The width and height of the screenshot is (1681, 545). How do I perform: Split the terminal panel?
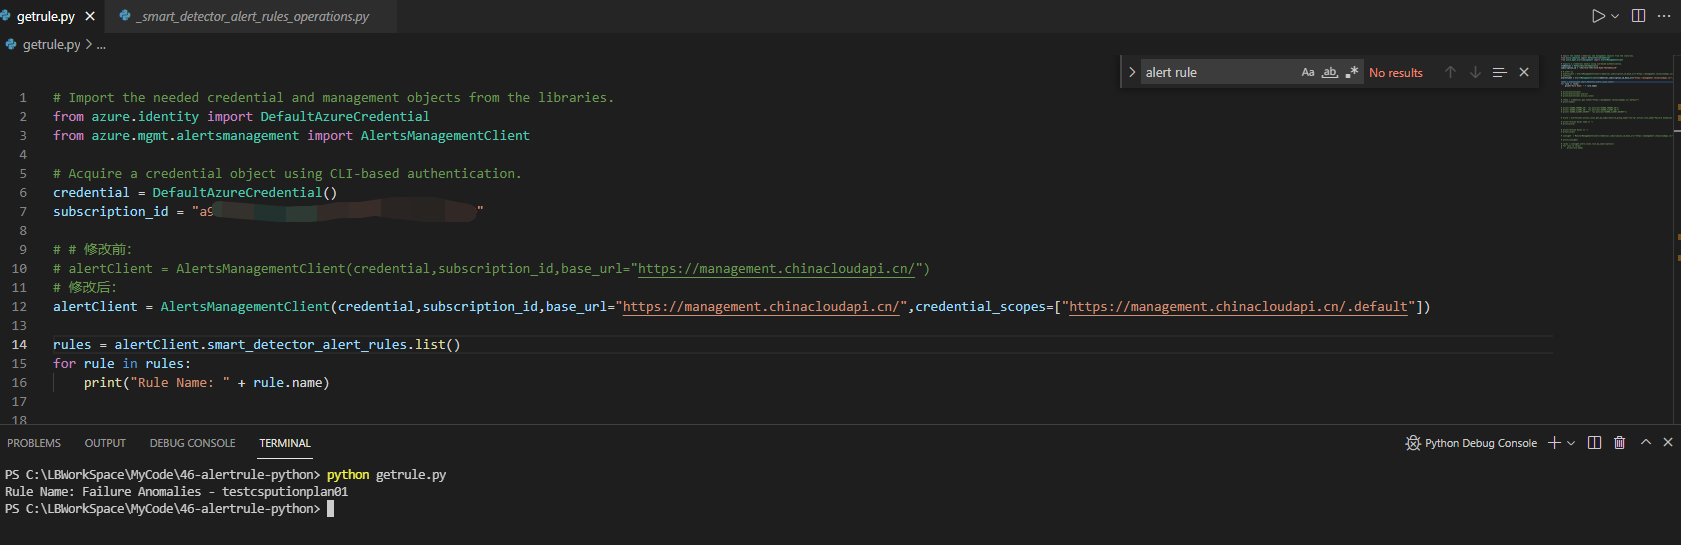point(1595,443)
